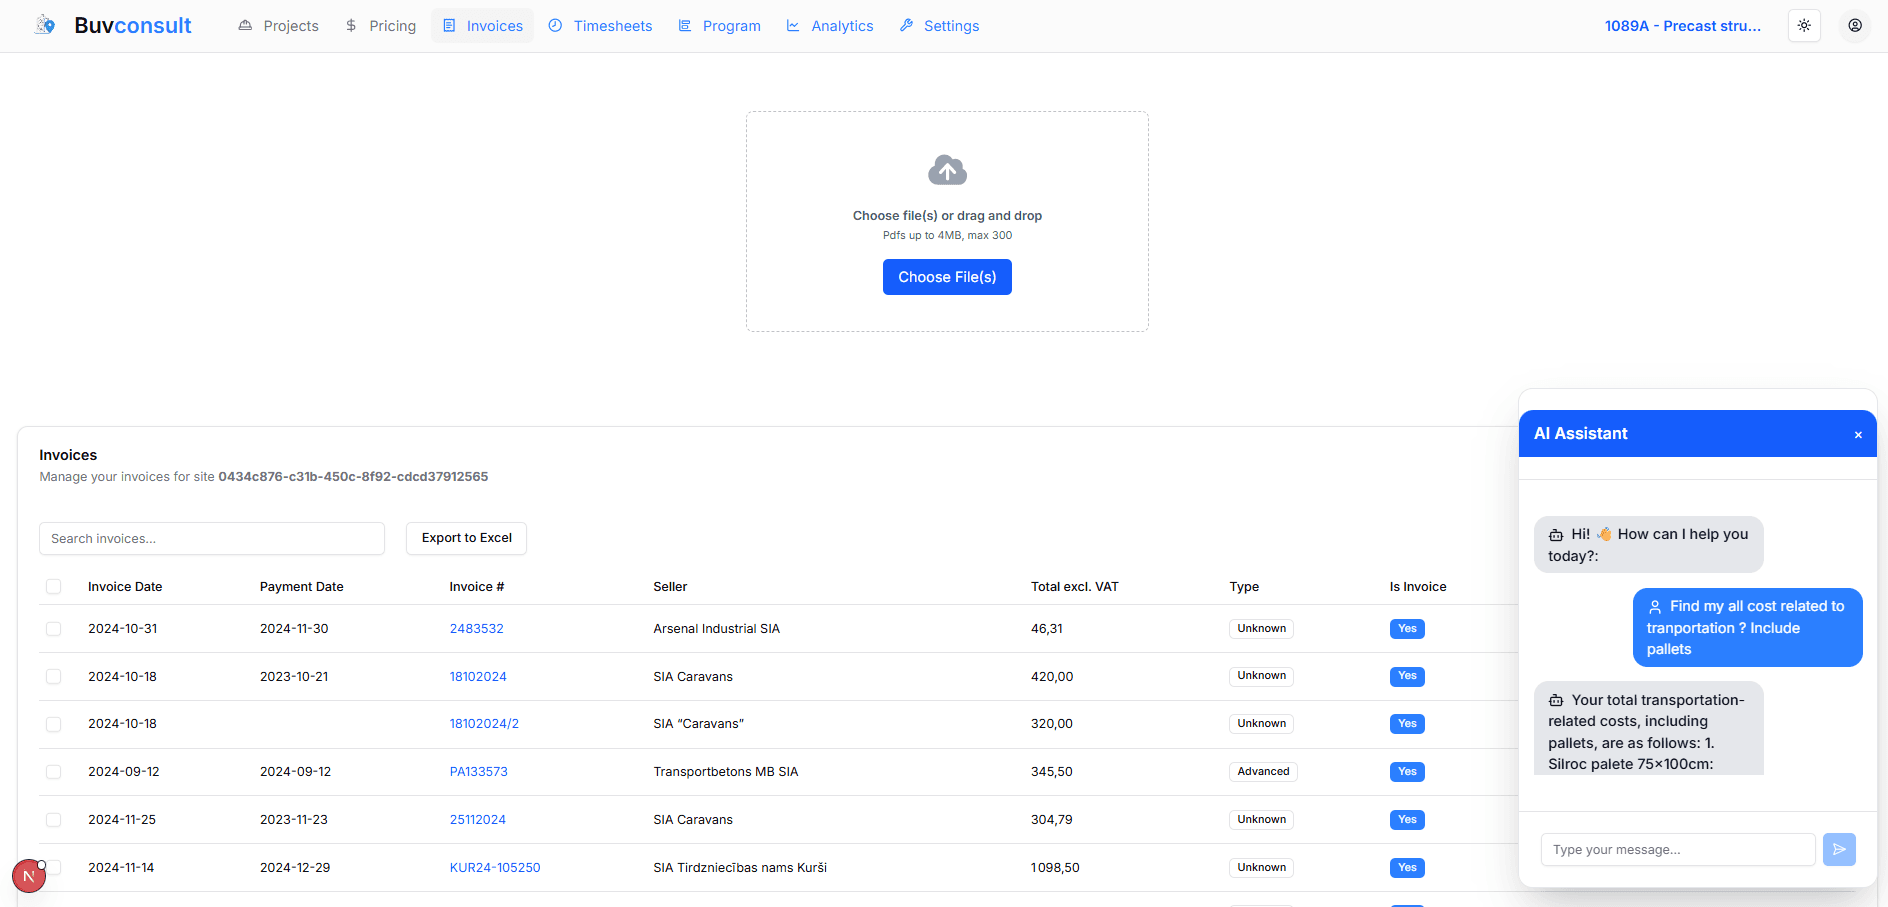The width and height of the screenshot is (1888, 907).
Task: Click seller Transportbetons MB SIA
Action: [x=725, y=772]
